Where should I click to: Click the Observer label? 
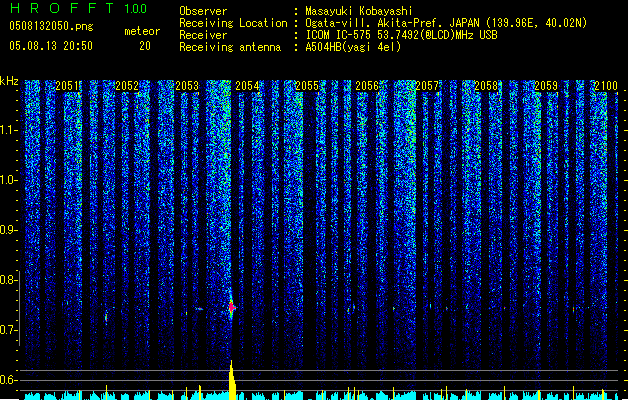coord(203,11)
